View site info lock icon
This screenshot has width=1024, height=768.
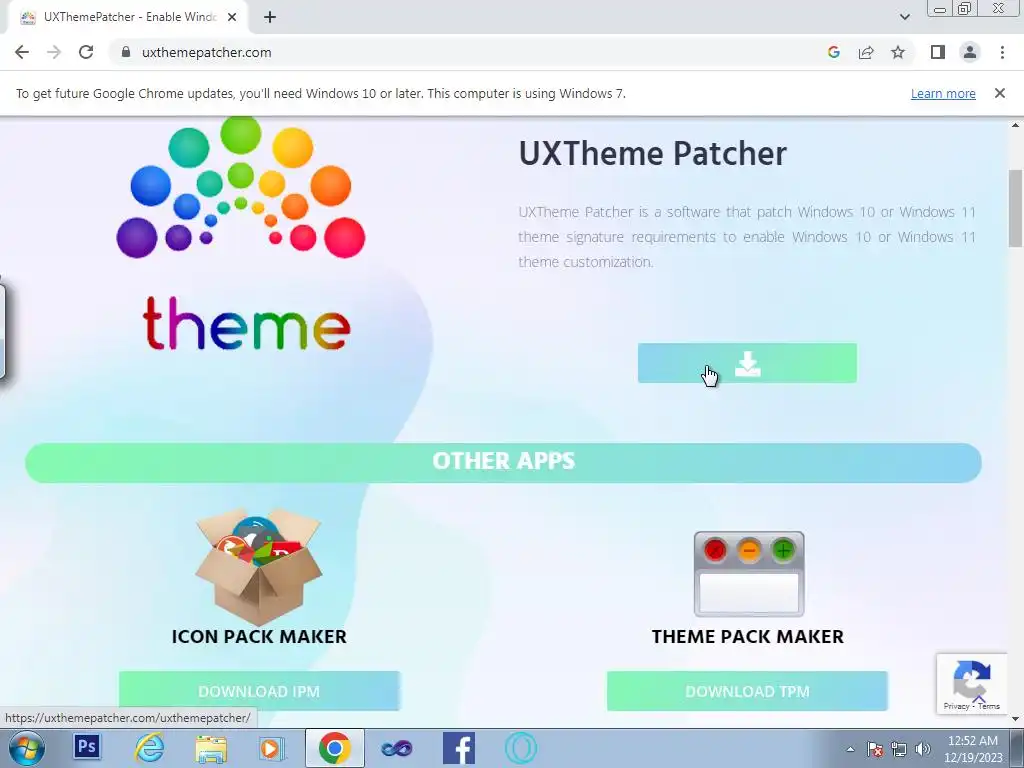[126, 52]
